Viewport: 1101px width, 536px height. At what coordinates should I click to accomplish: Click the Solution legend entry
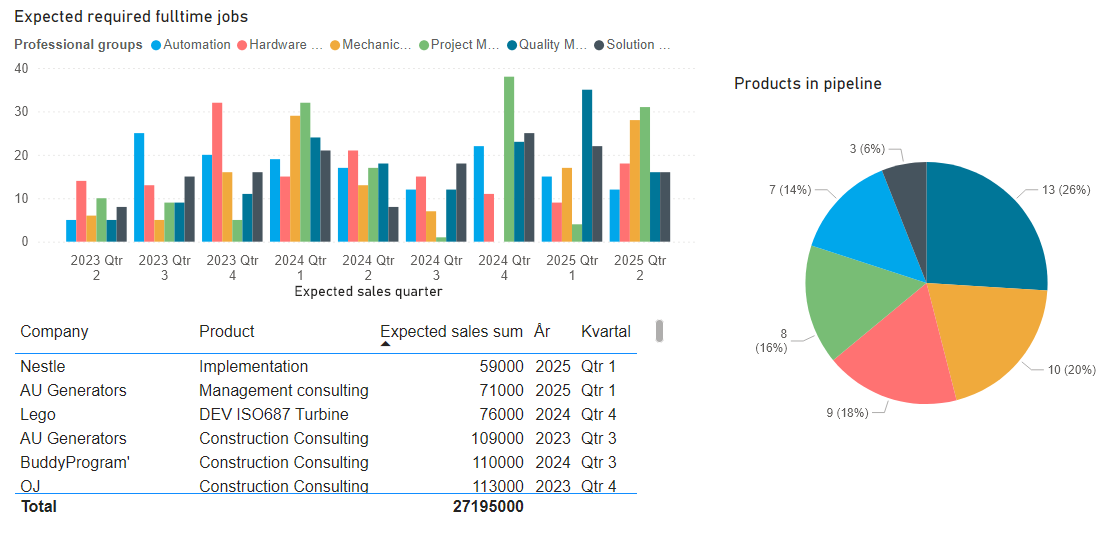(x=632, y=45)
